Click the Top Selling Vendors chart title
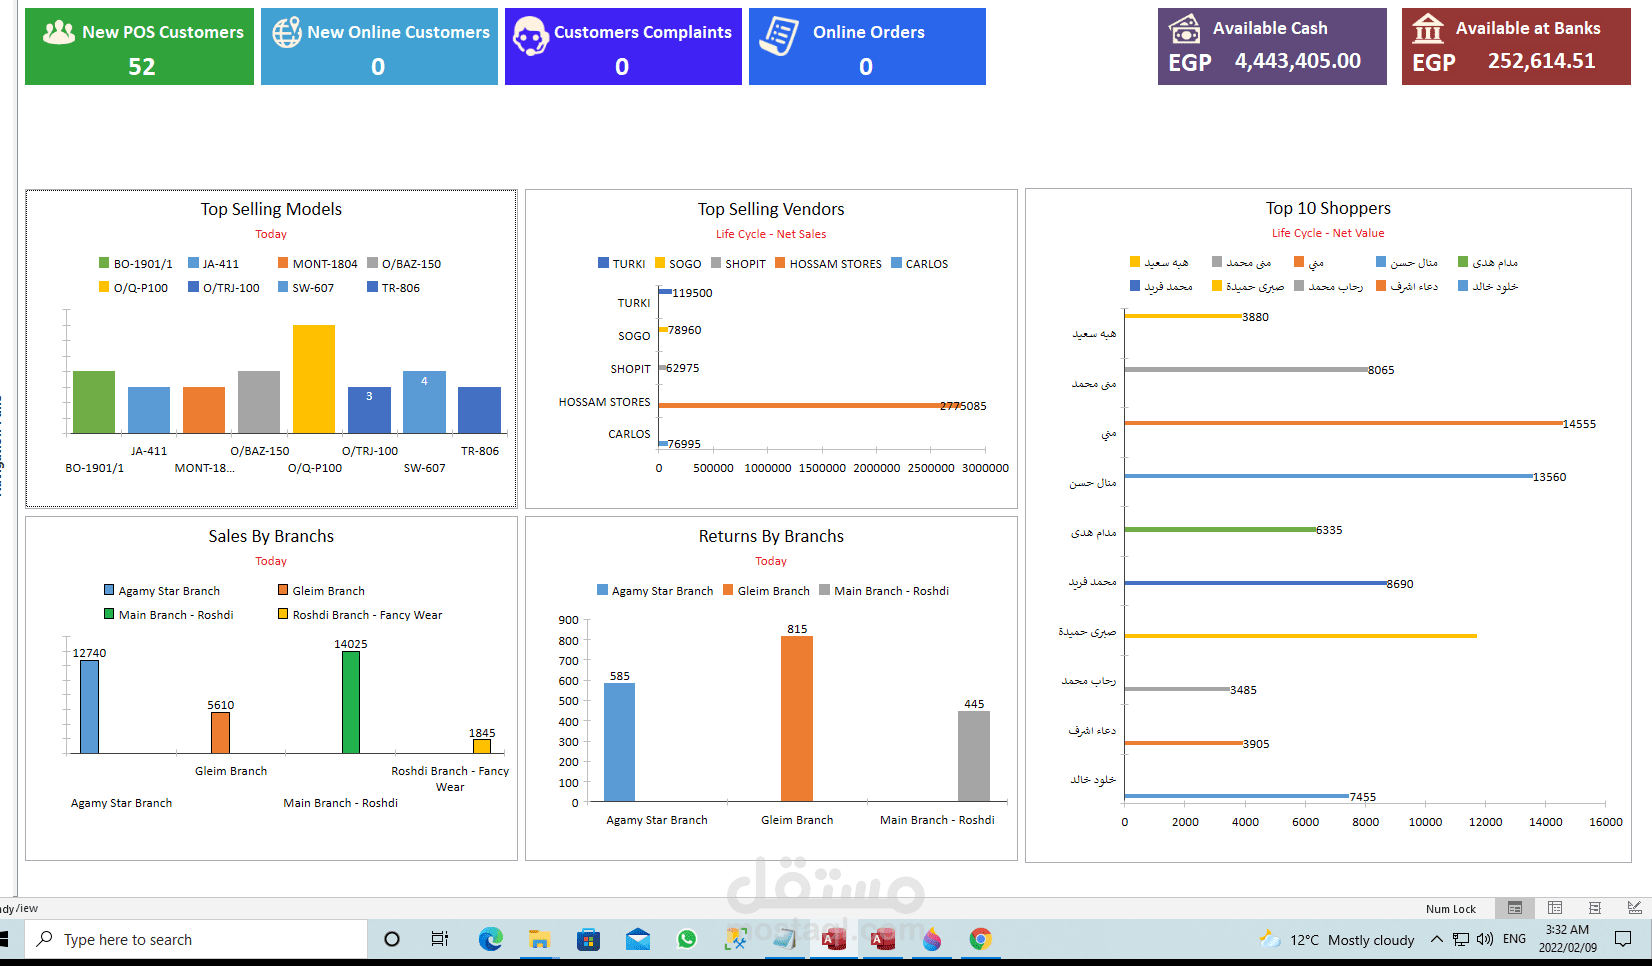The image size is (1652, 966). [x=771, y=209]
